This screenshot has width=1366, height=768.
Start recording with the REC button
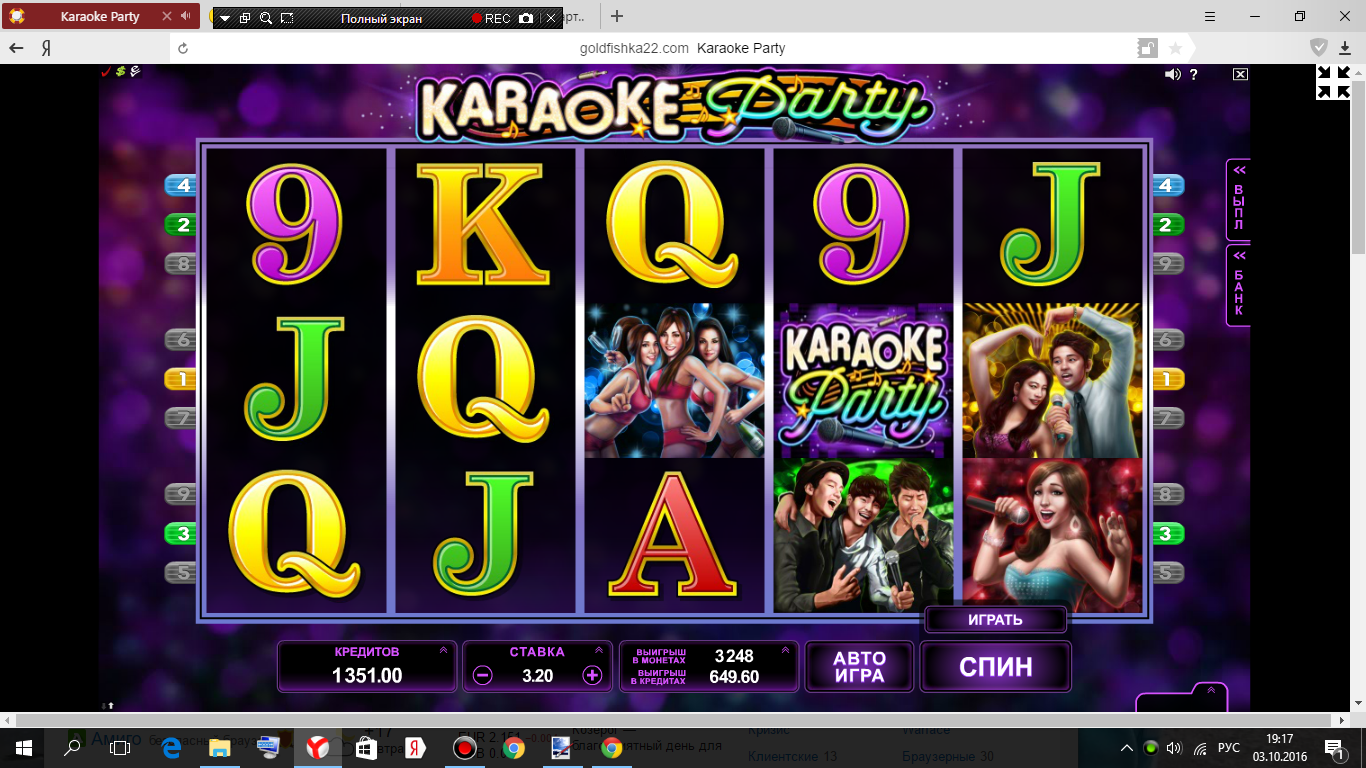(x=491, y=19)
